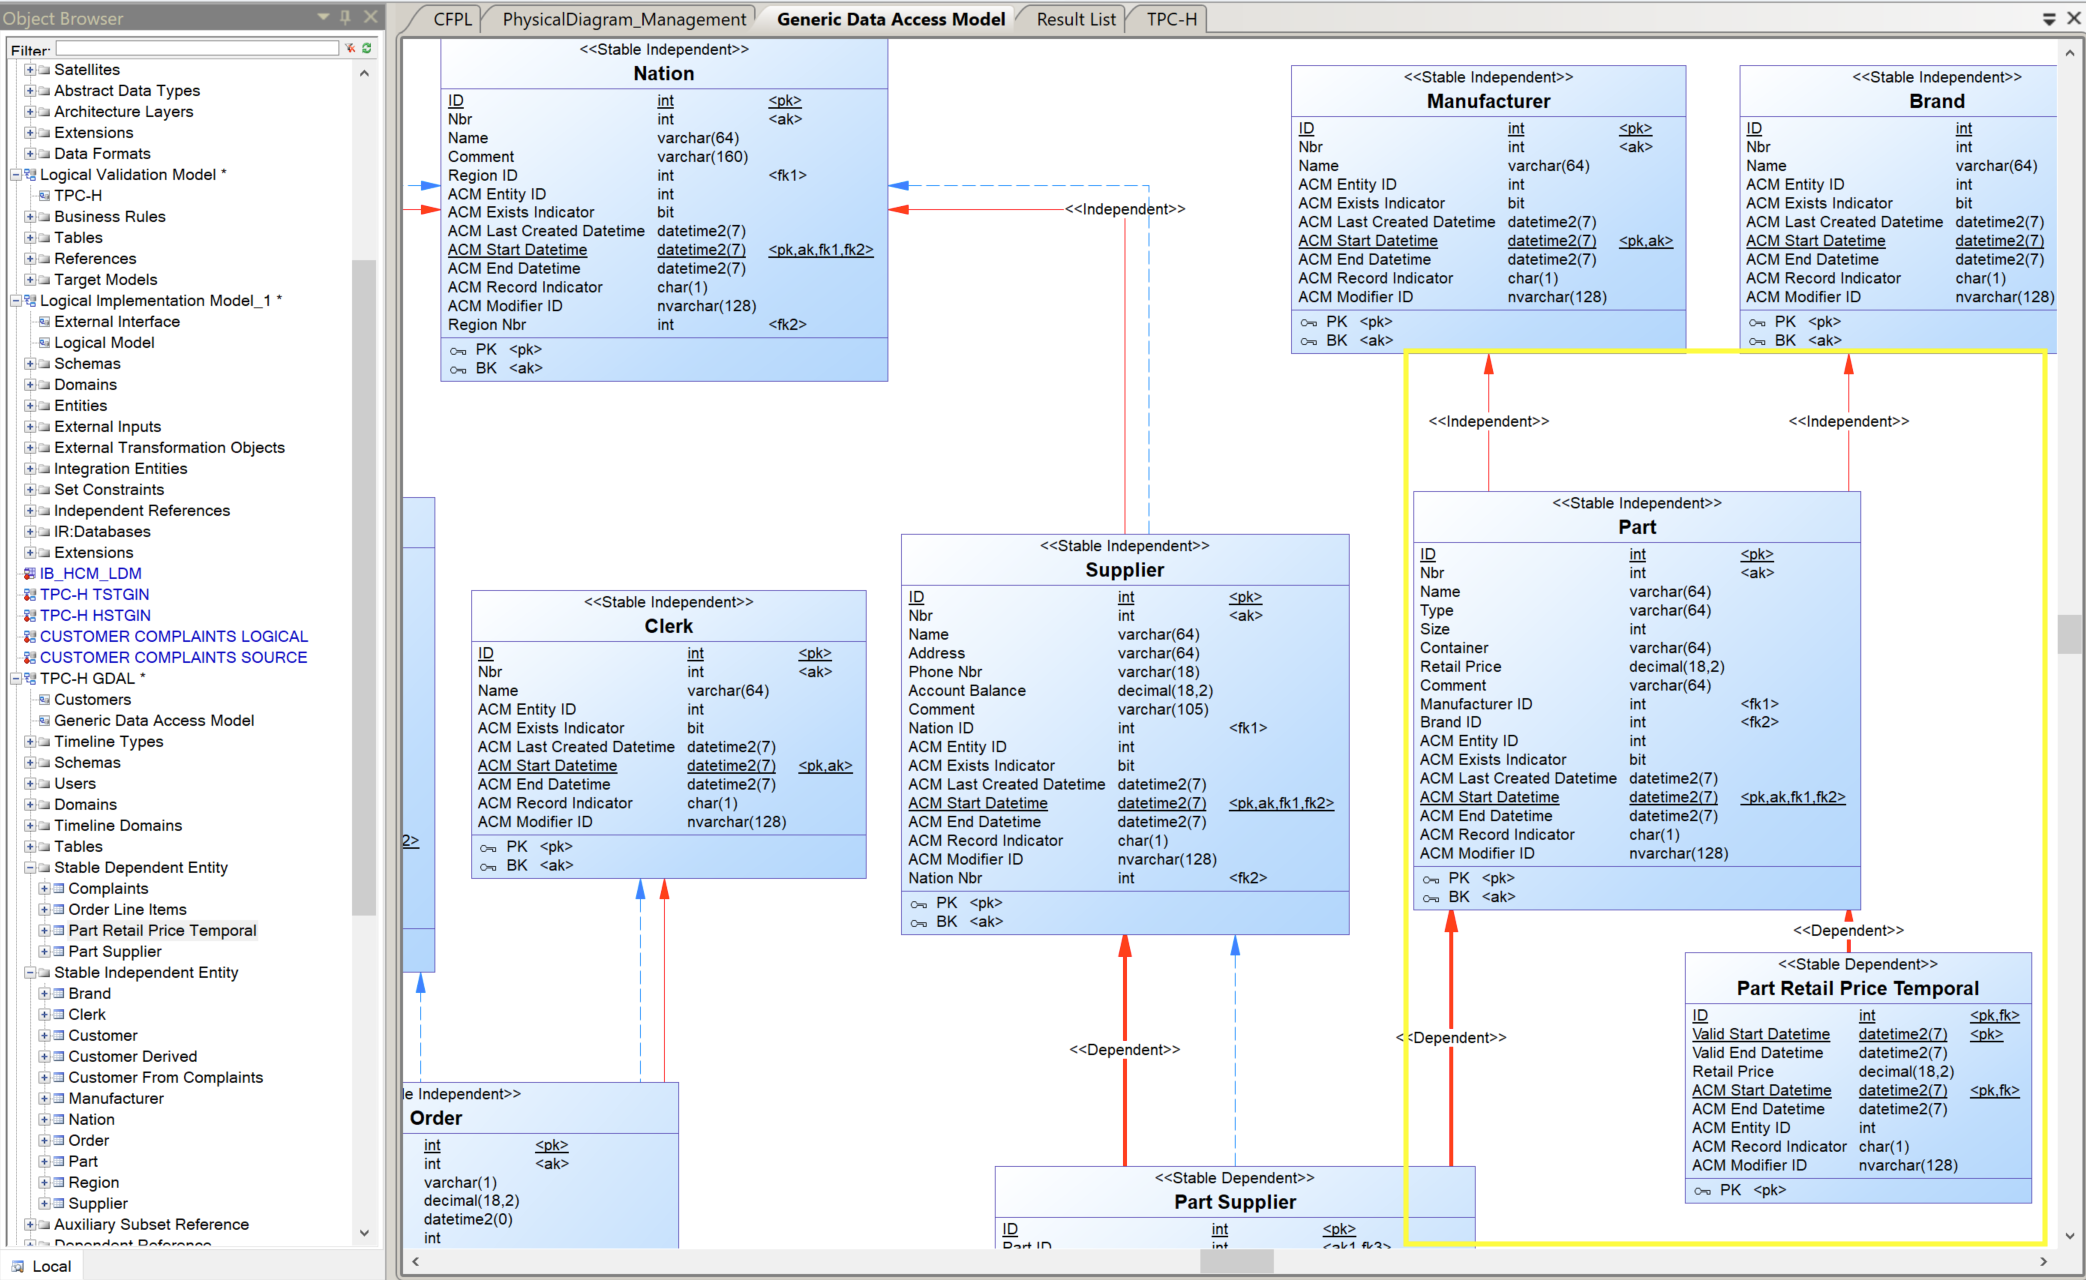2086x1280 pixels.
Task: Switch to the CFPL tab
Action: click(x=452, y=19)
